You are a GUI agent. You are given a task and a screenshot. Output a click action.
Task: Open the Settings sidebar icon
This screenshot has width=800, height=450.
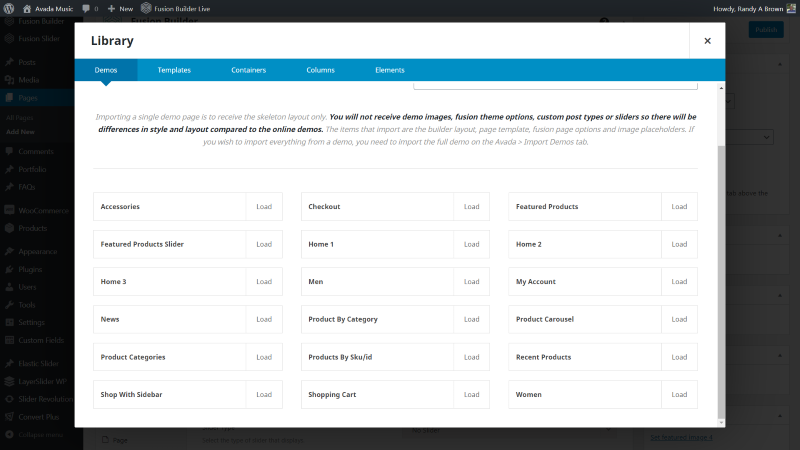(9, 322)
